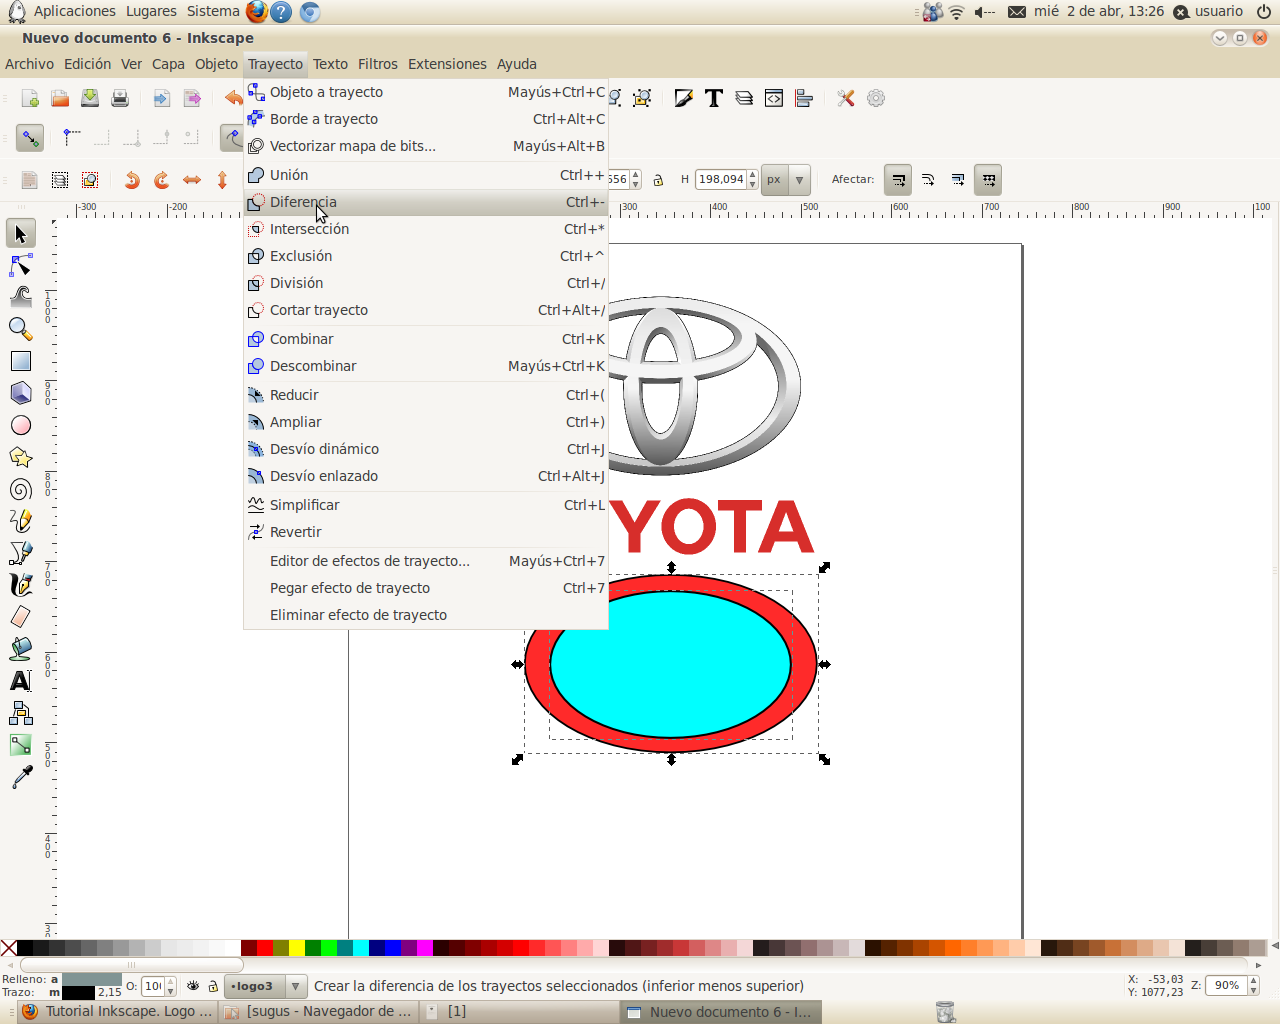The width and height of the screenshot is (1280, 1024).
Task: Click the open file folder icon
Action: (x=60, y=98)
